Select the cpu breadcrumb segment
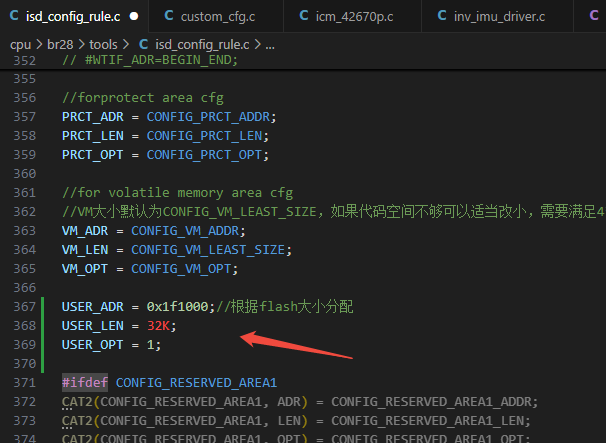The height and width of the screenshot is (443, 606). click(20, 45)
